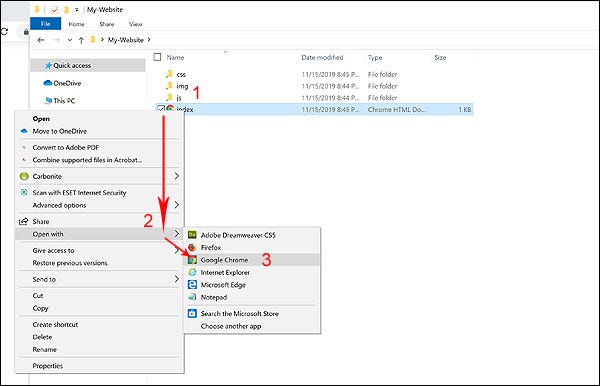
Task: Switch to the Home ribbon tab
Action: pyautogui.click(x=77, y=24)
